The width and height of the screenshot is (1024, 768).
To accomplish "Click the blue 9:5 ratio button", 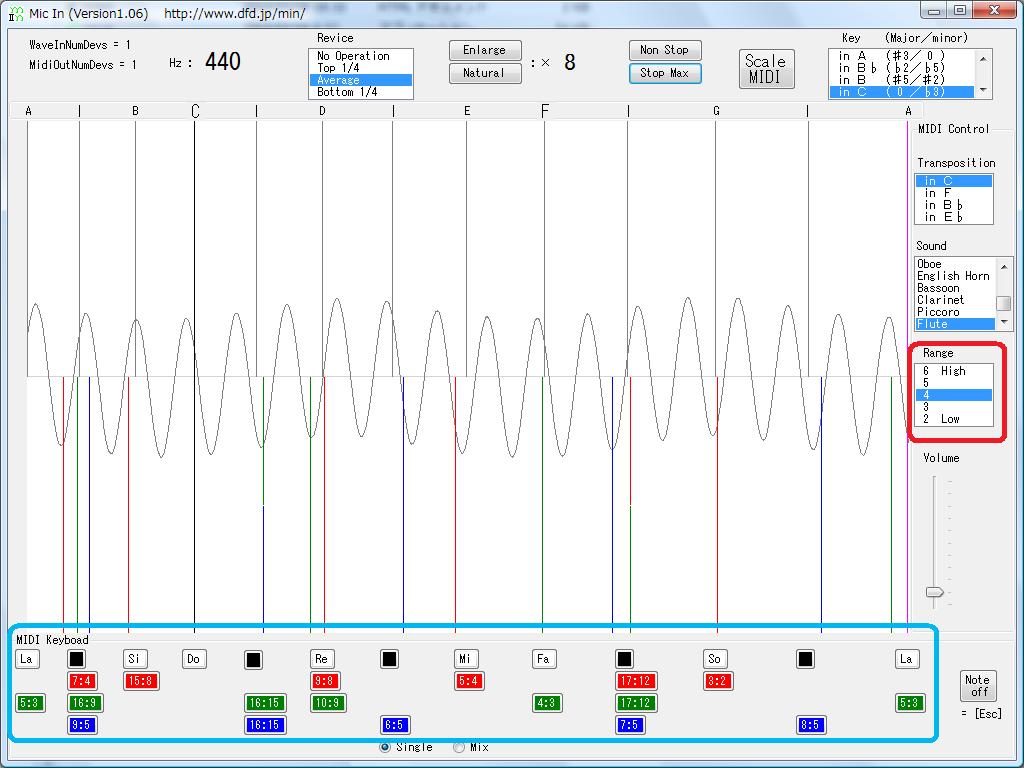I will point(82,725).
